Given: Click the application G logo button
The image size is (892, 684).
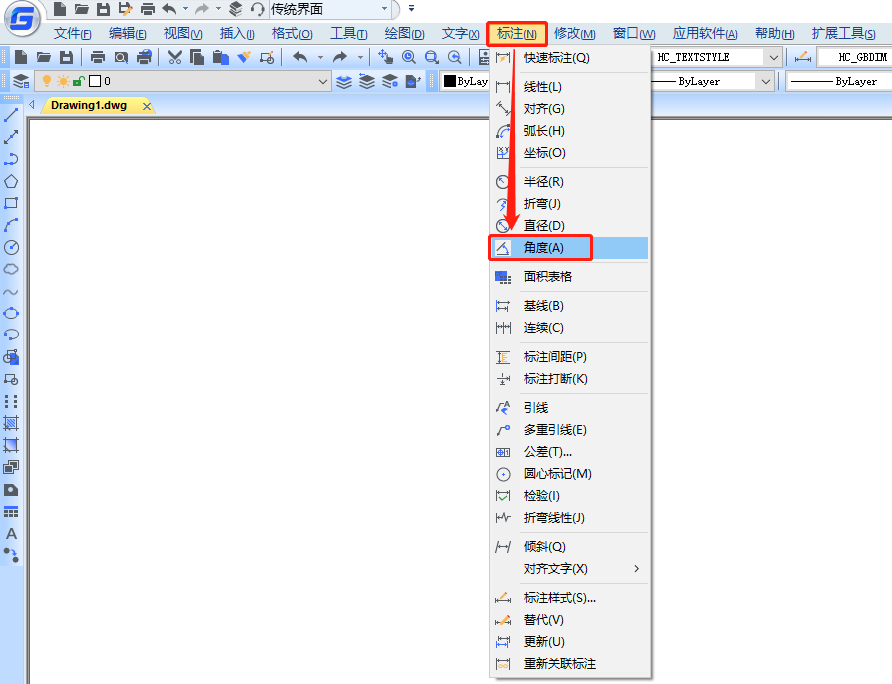Looking at the screenshot, I should (x=23, y=19).
